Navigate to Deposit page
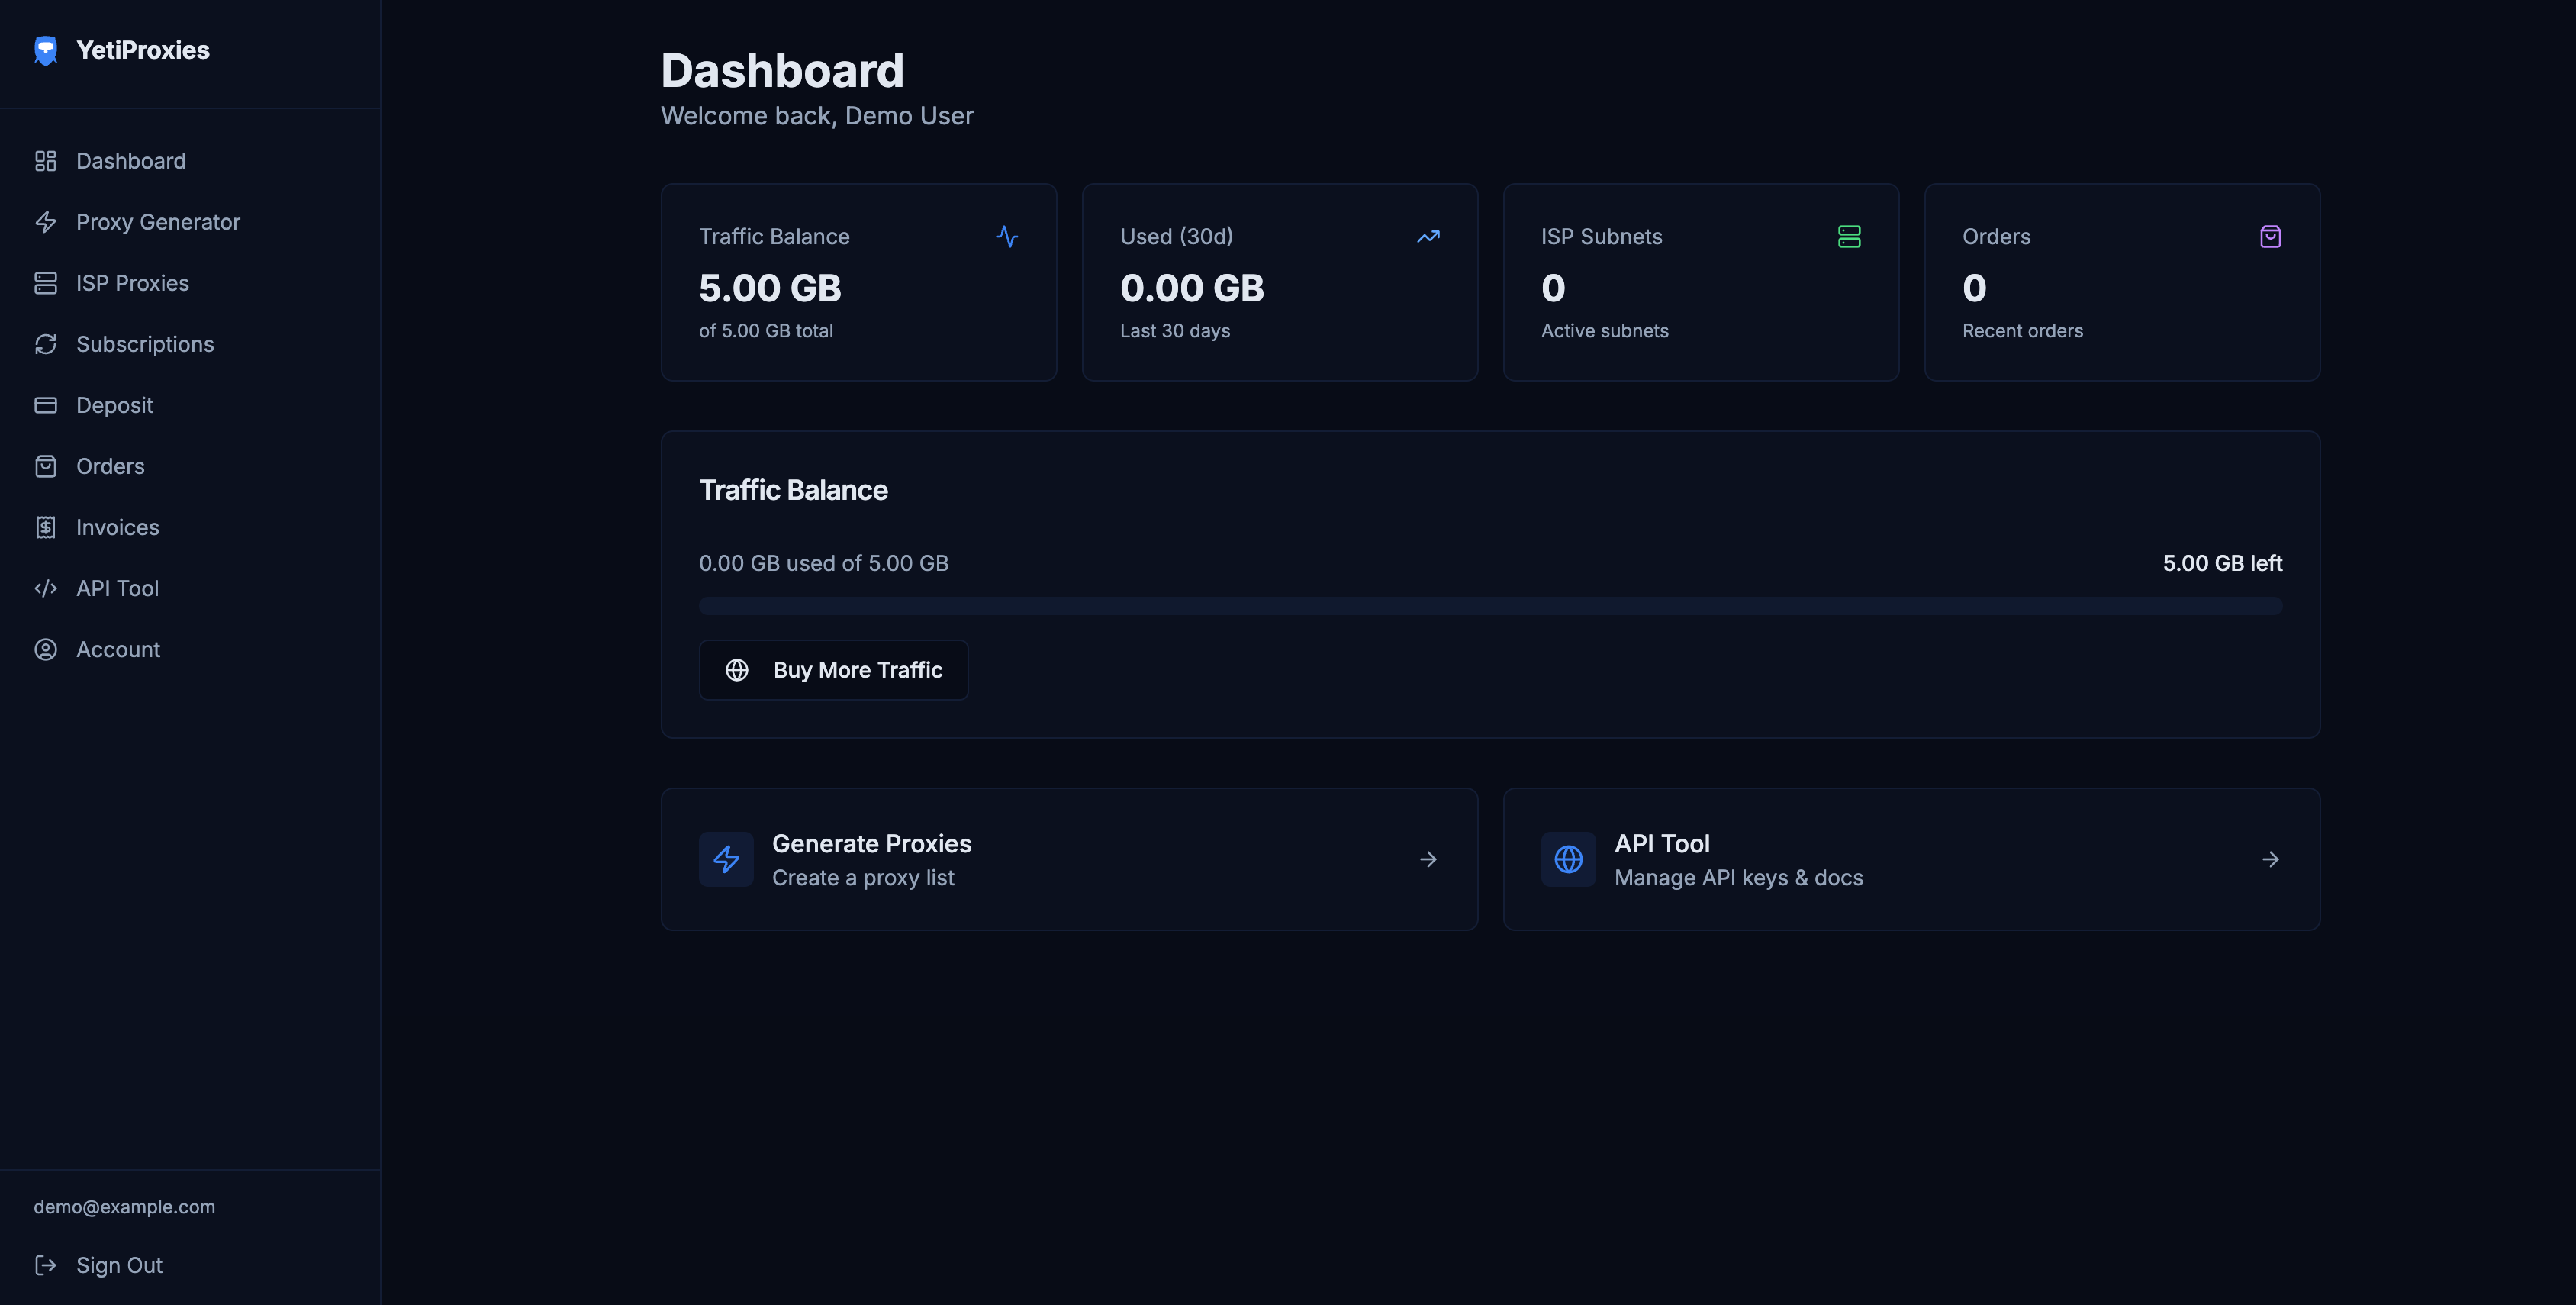 190,405
